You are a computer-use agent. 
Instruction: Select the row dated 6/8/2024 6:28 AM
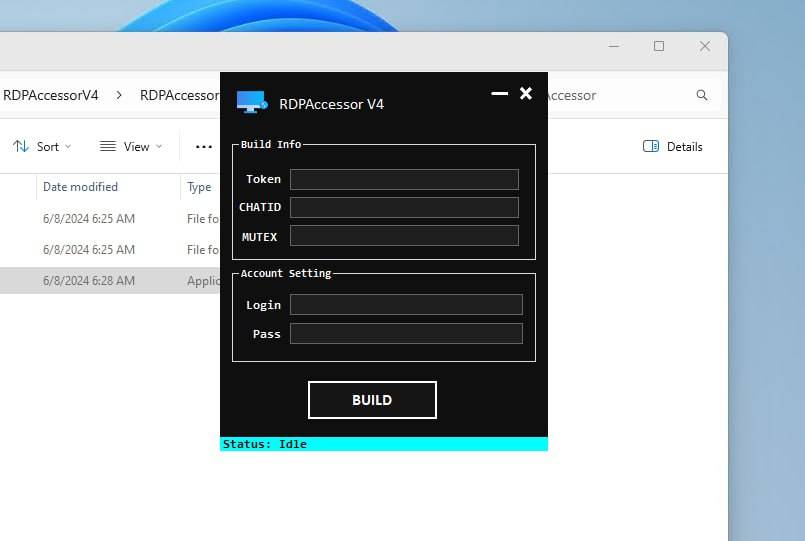click(110, 281)
